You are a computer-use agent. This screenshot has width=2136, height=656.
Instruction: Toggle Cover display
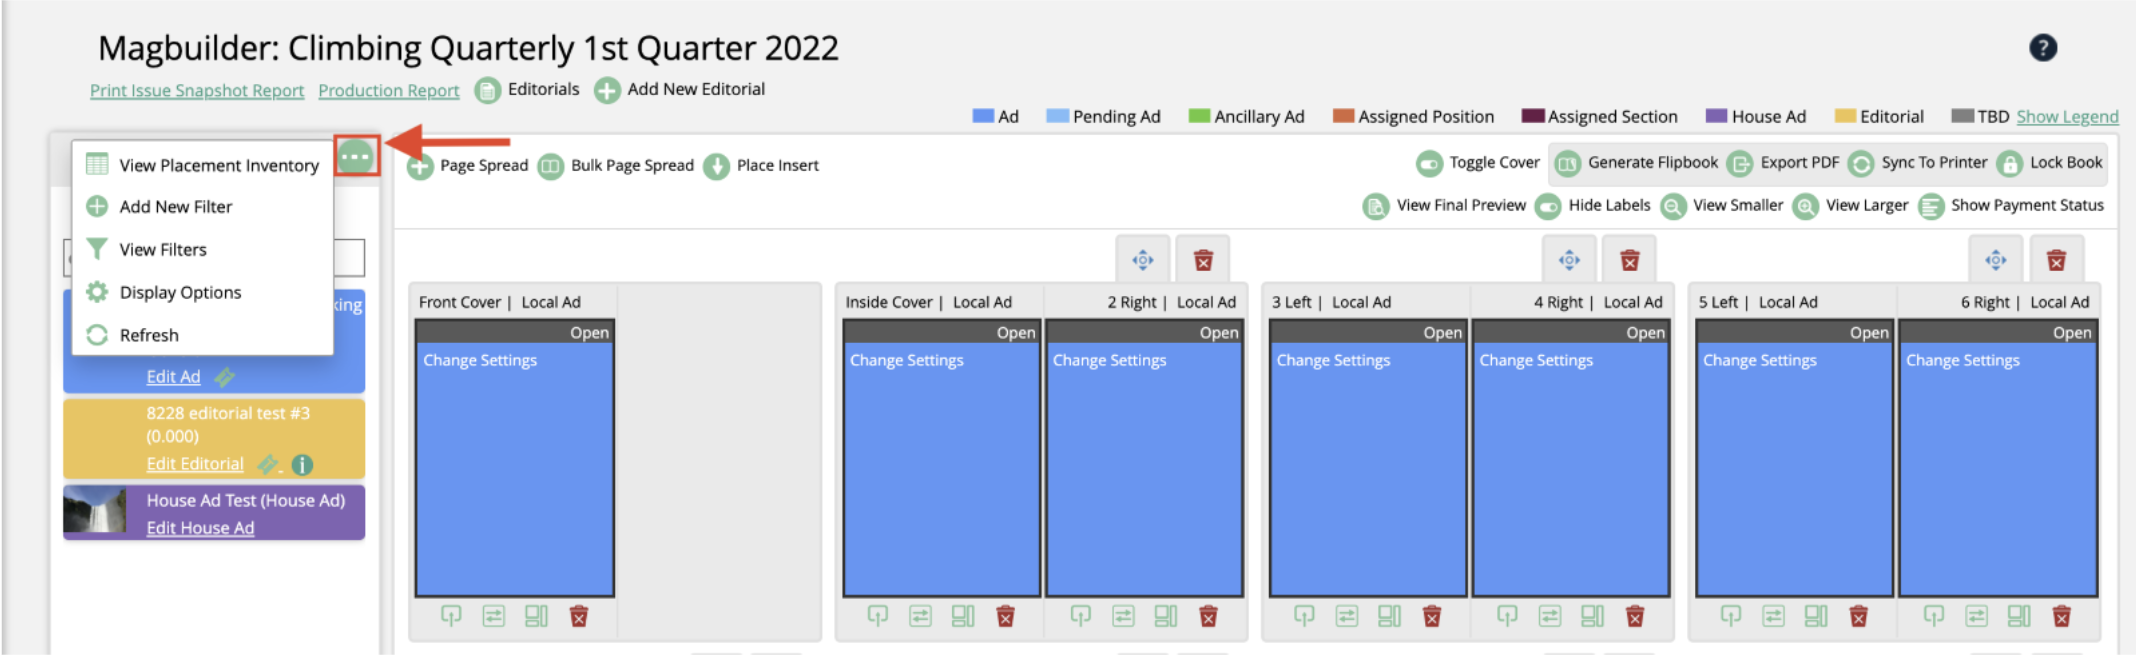click(1430, 163)
